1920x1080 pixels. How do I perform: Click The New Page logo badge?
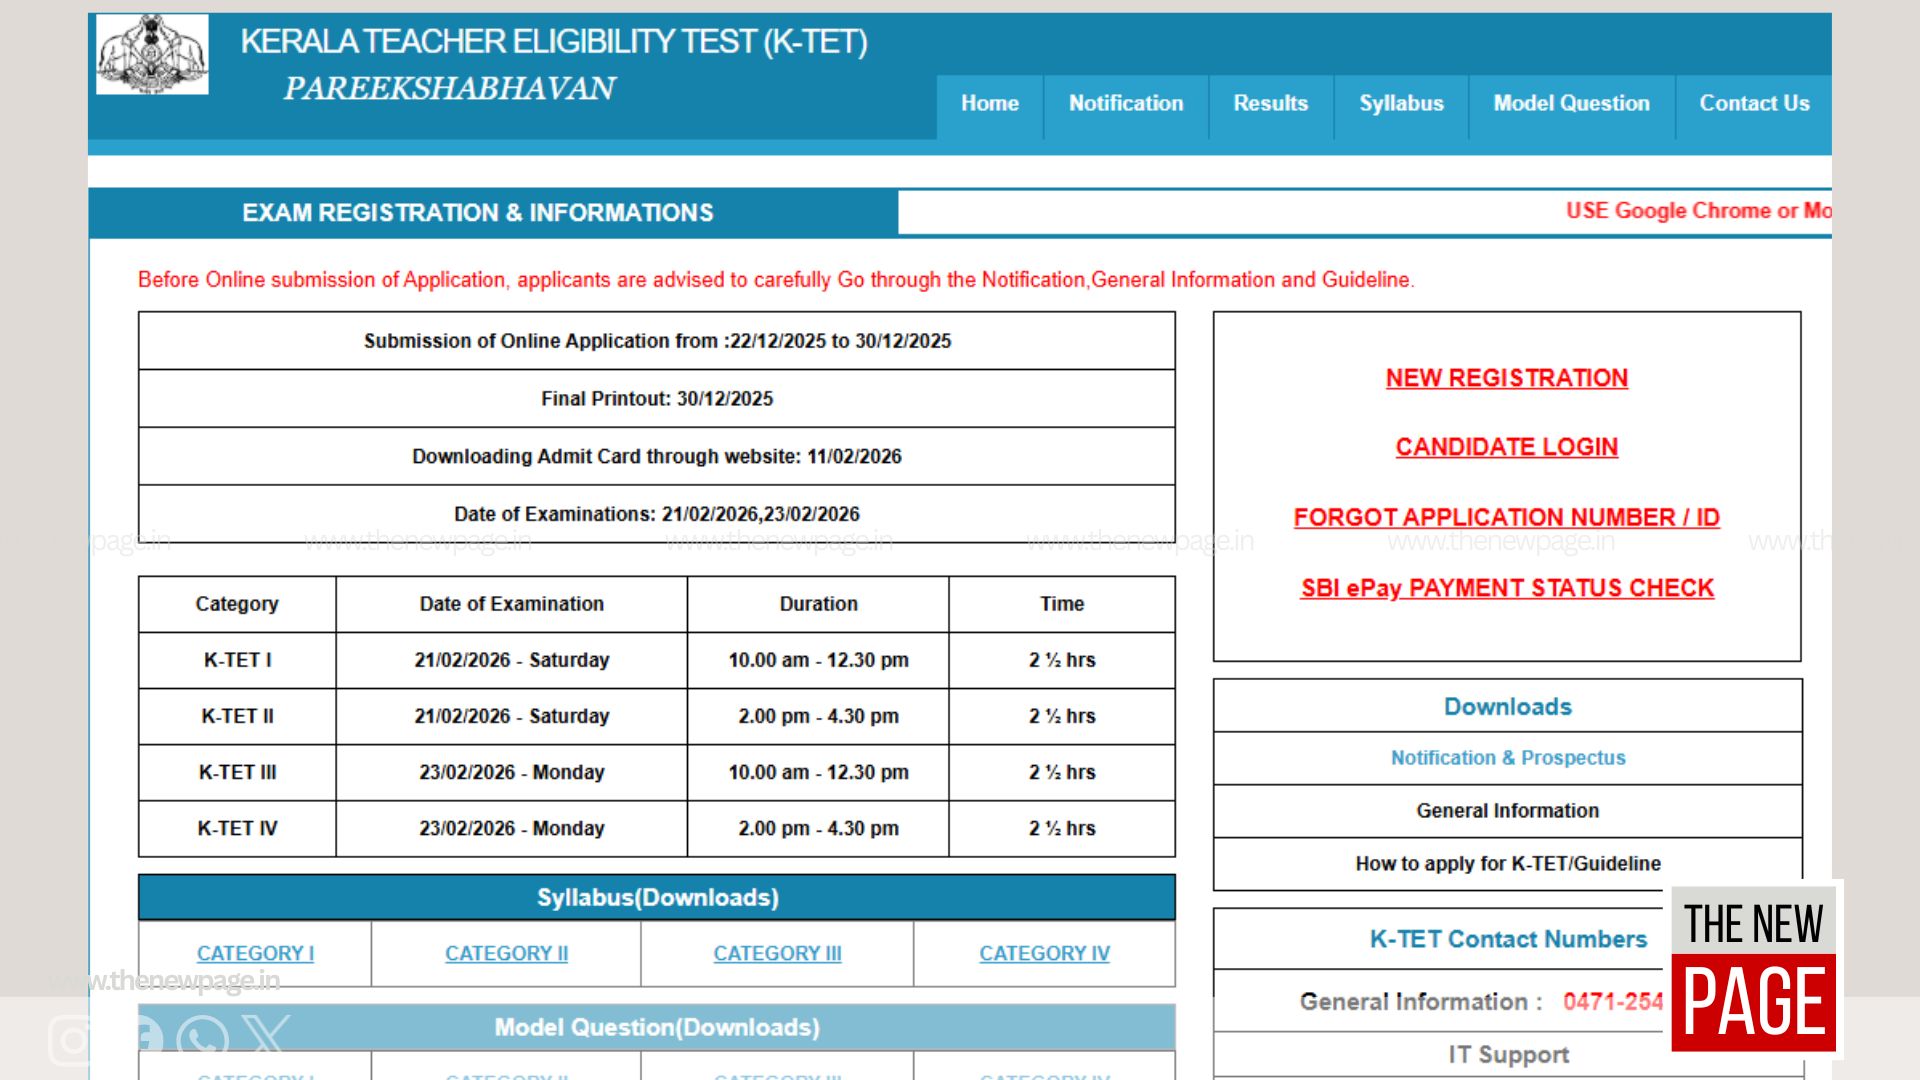[1753, 968]
